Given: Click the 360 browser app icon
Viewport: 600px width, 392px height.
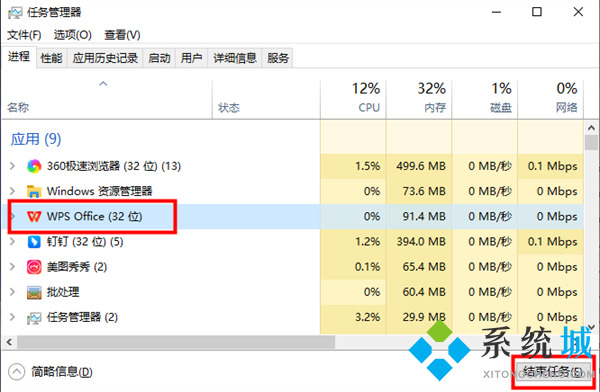Looking at the screenshot, I should point(34,166).
